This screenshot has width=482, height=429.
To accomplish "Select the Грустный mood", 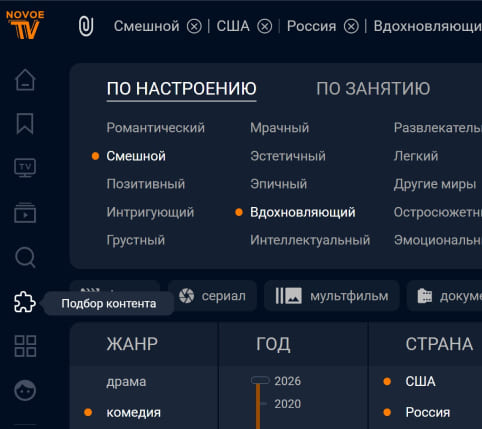I will coord(136,240).
